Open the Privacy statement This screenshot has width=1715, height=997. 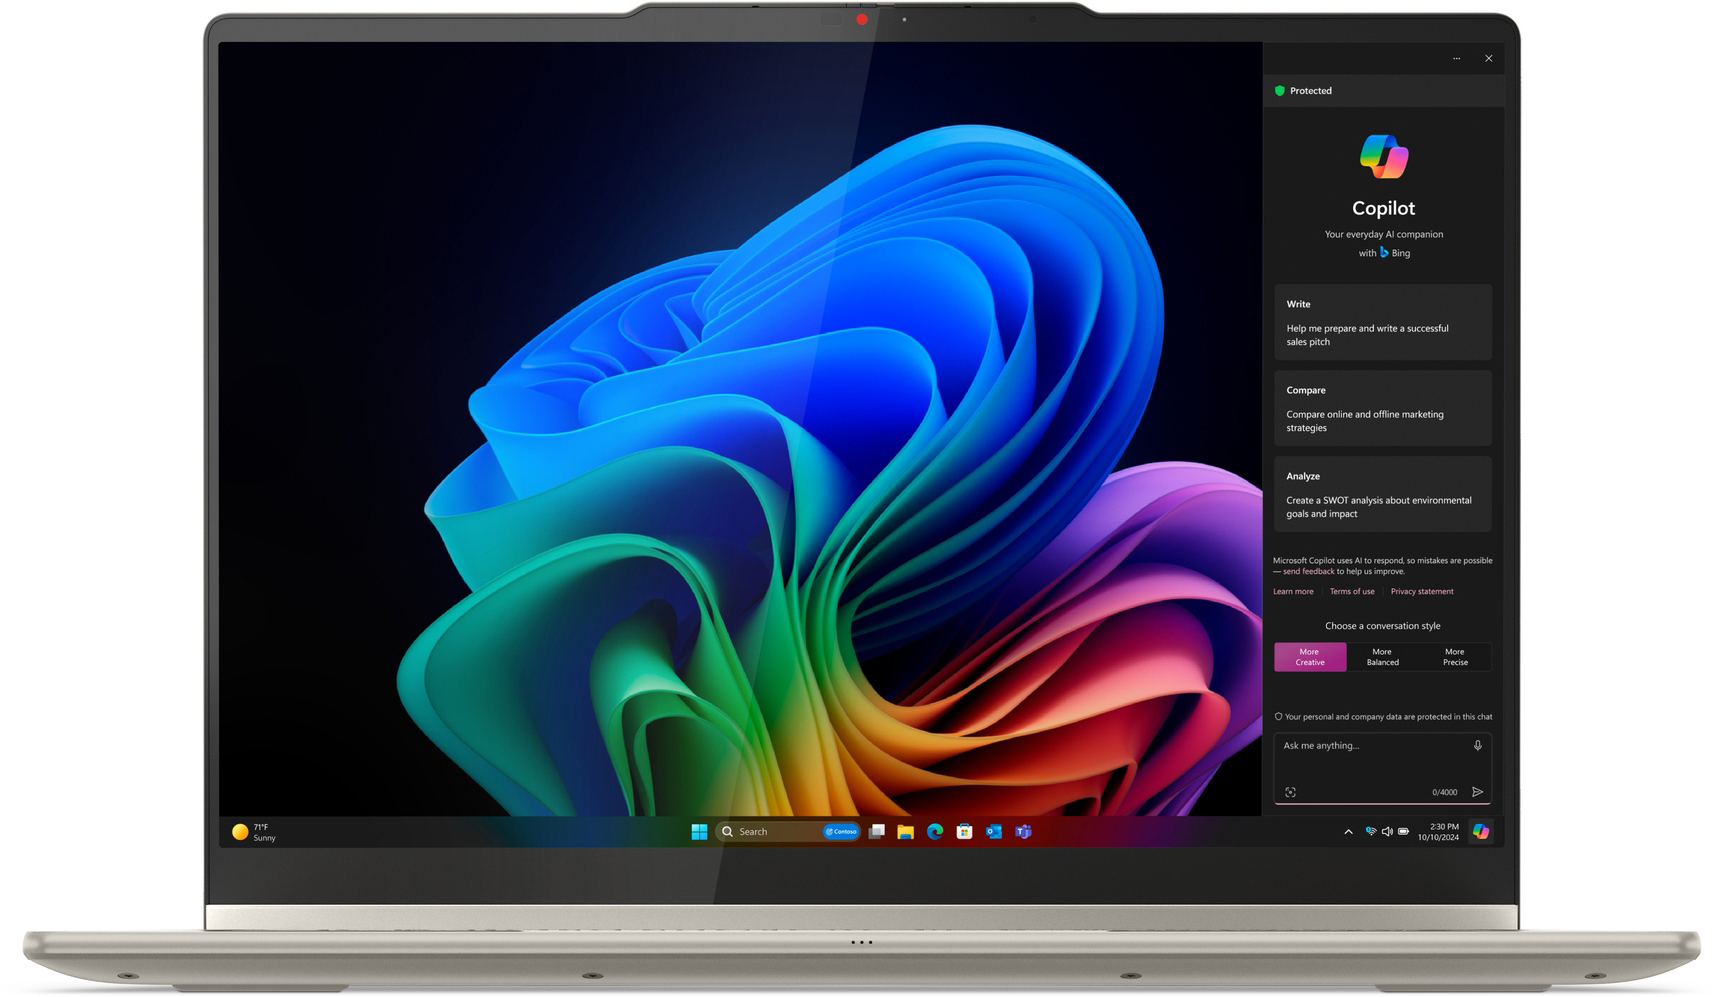coord(1421,591)
